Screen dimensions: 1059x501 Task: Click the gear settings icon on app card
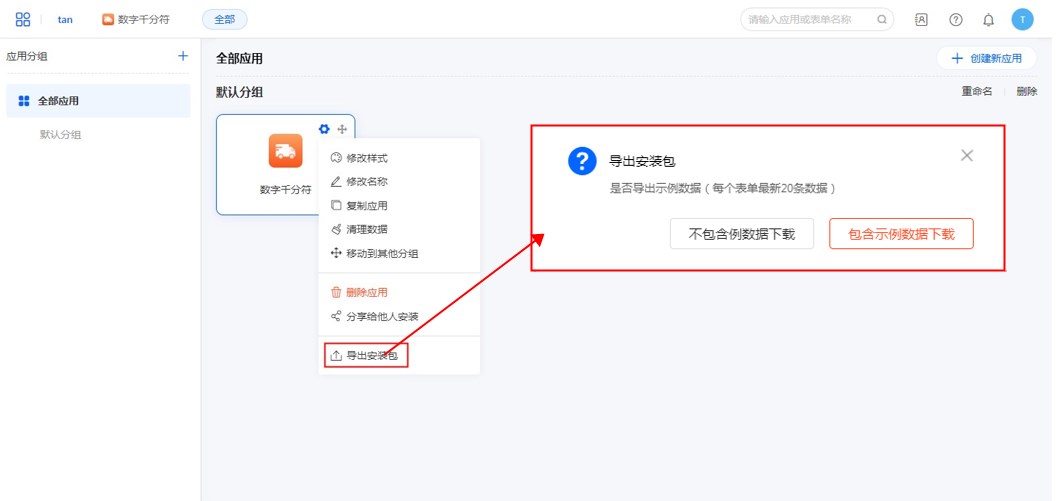(324, 129)
